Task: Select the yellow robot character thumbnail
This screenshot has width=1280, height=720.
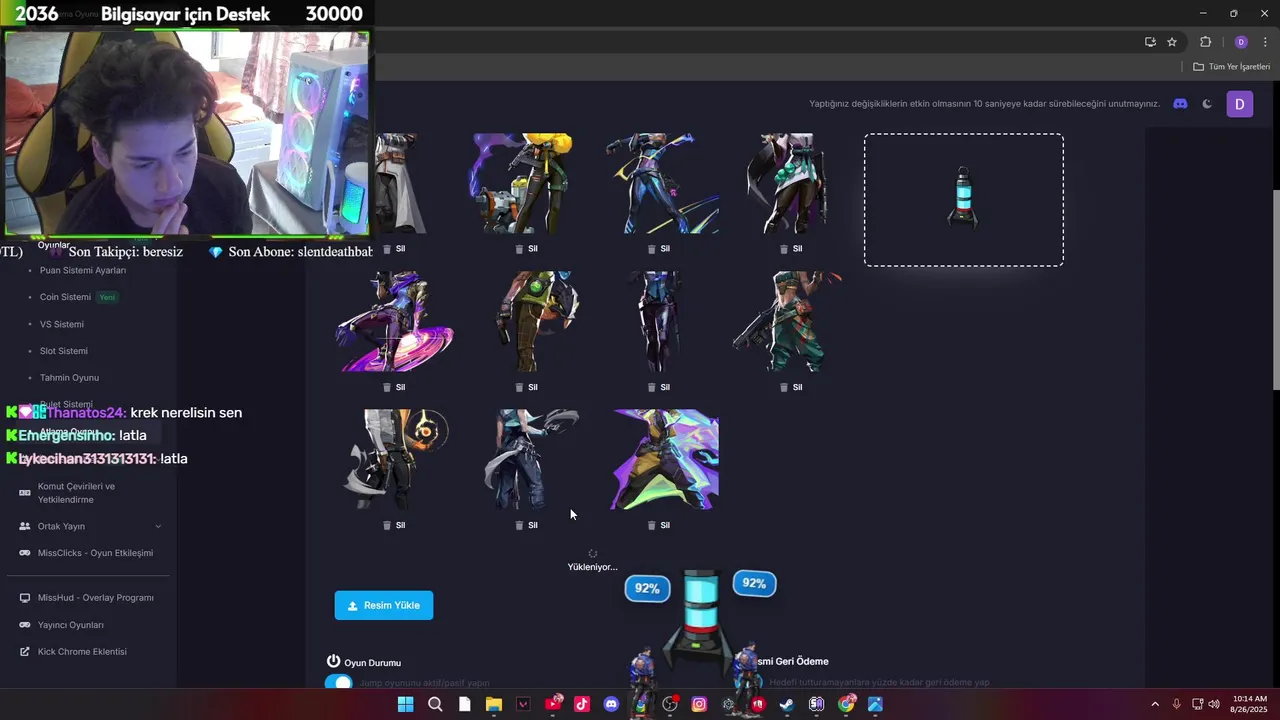Action: (x=523, y=184)
